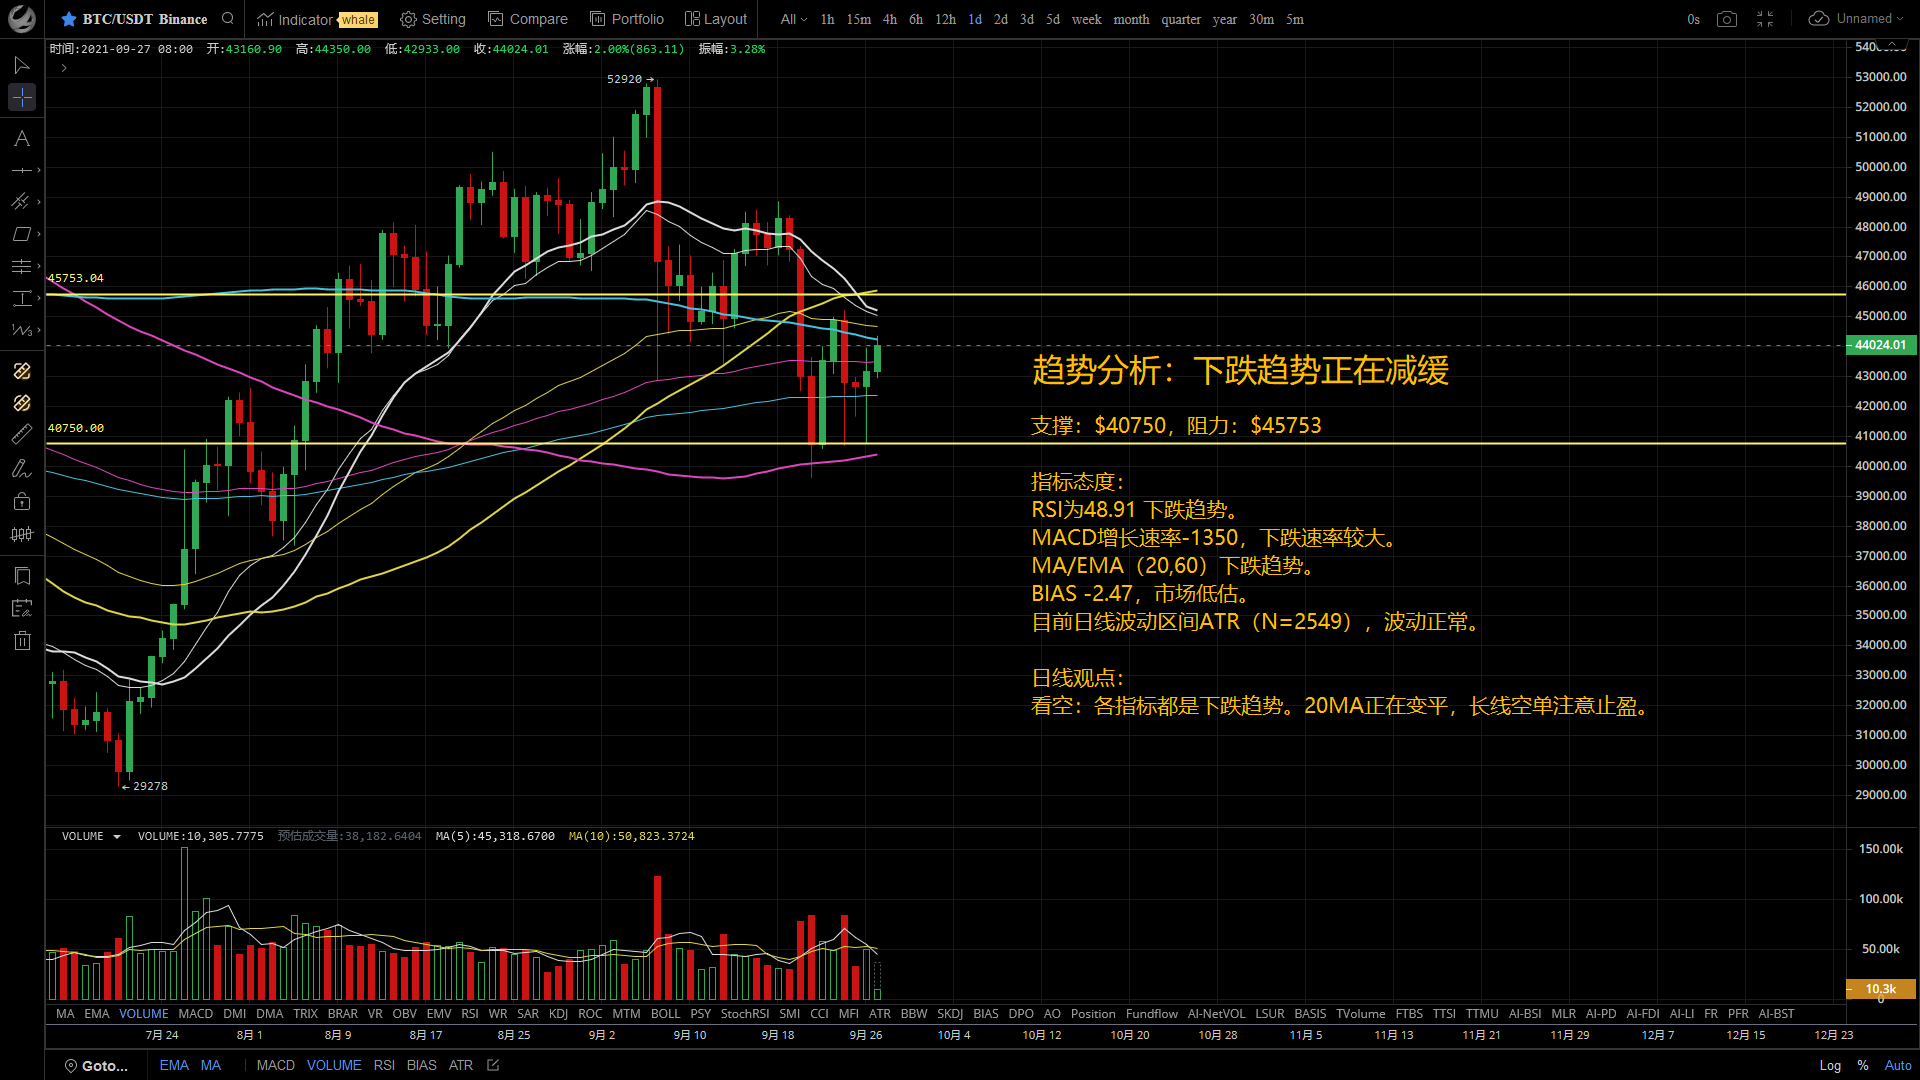Open the VOLUME indicator dropdown arrow
The height and width of the screenshot is (1080, 1920).
117,837
